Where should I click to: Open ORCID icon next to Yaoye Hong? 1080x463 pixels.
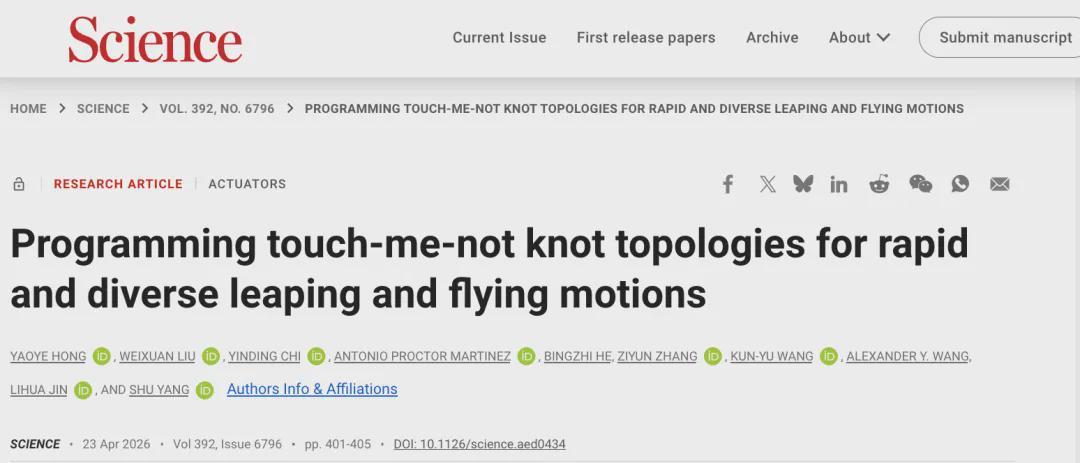102,356
